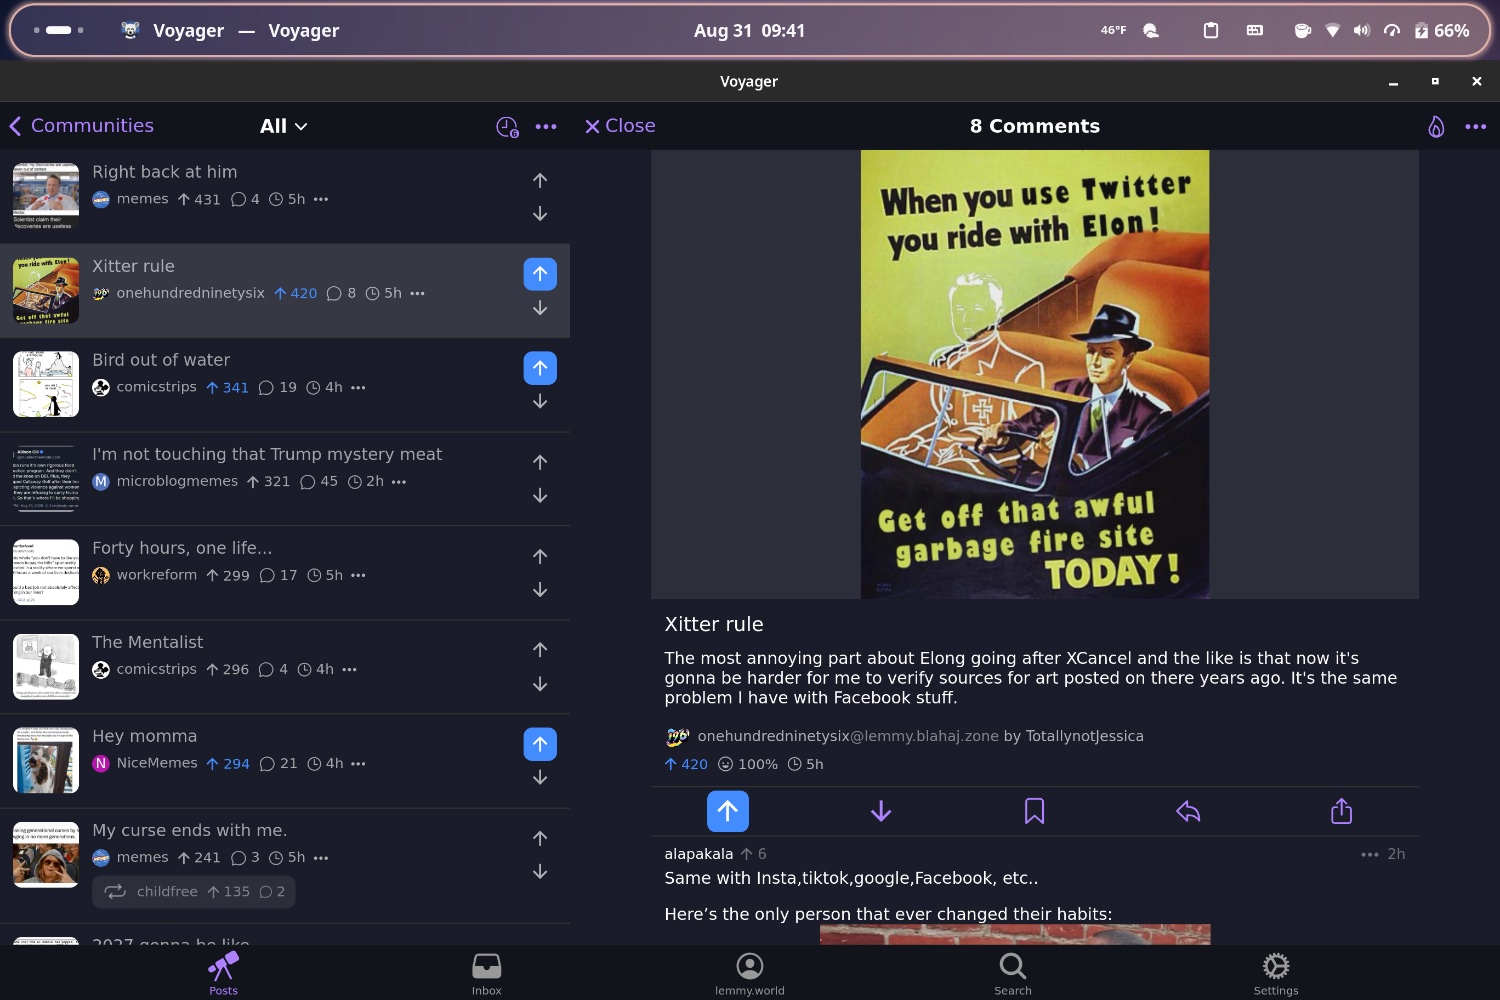Open the volume indicator in top bar
Image resolution: width=1500 pixels, height=1000 pixels.
pyautogui.click(x=1362, y=30)
